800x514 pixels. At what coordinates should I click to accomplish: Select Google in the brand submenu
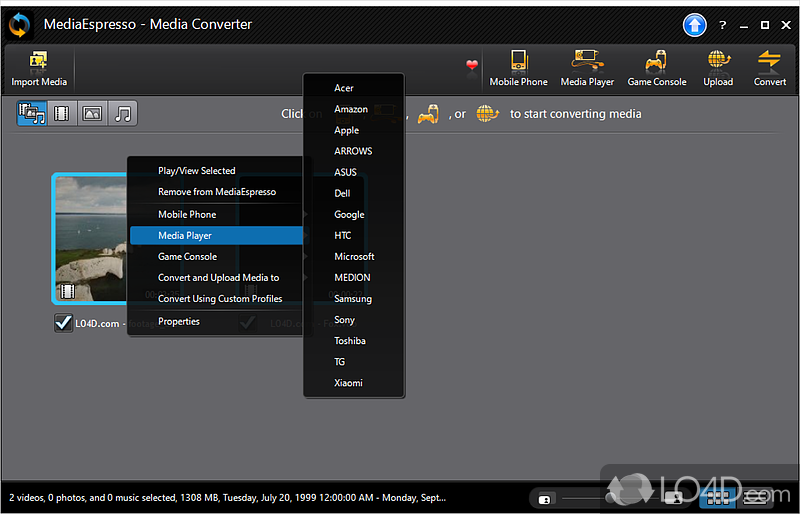[x=354, y=214]
